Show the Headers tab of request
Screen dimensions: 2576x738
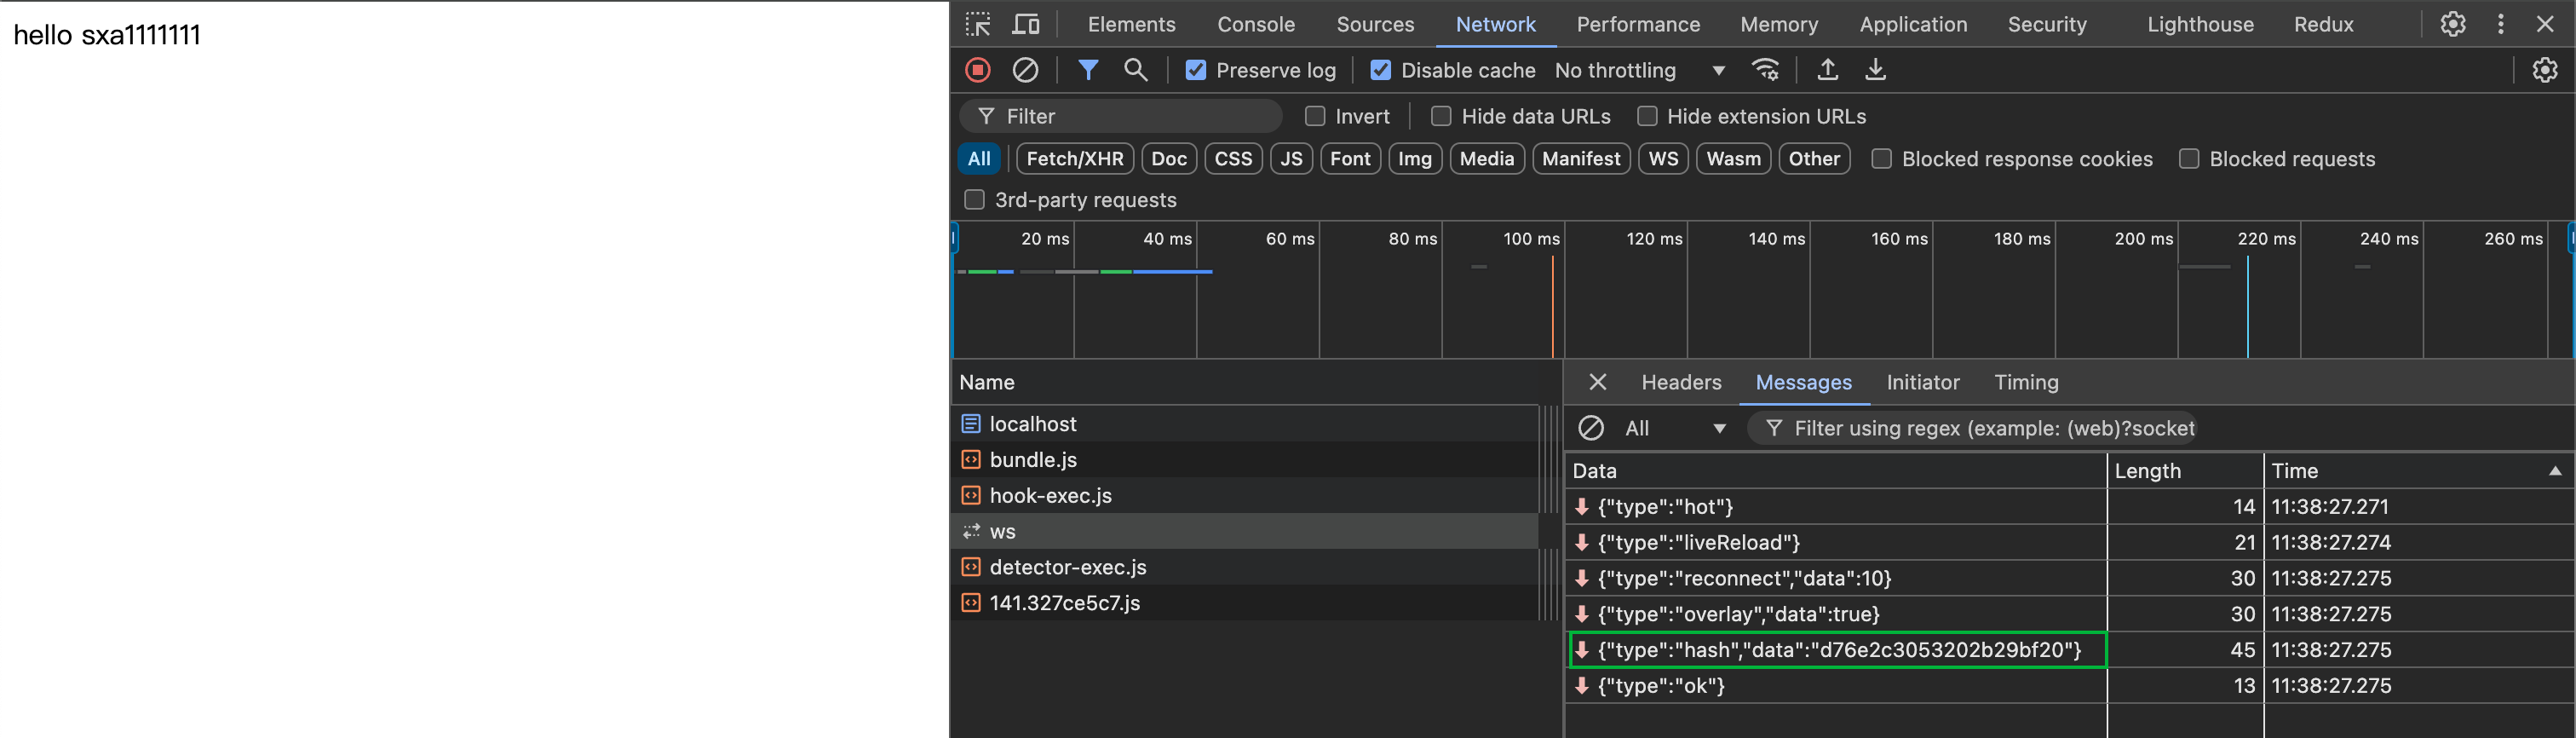(1681, 382)
